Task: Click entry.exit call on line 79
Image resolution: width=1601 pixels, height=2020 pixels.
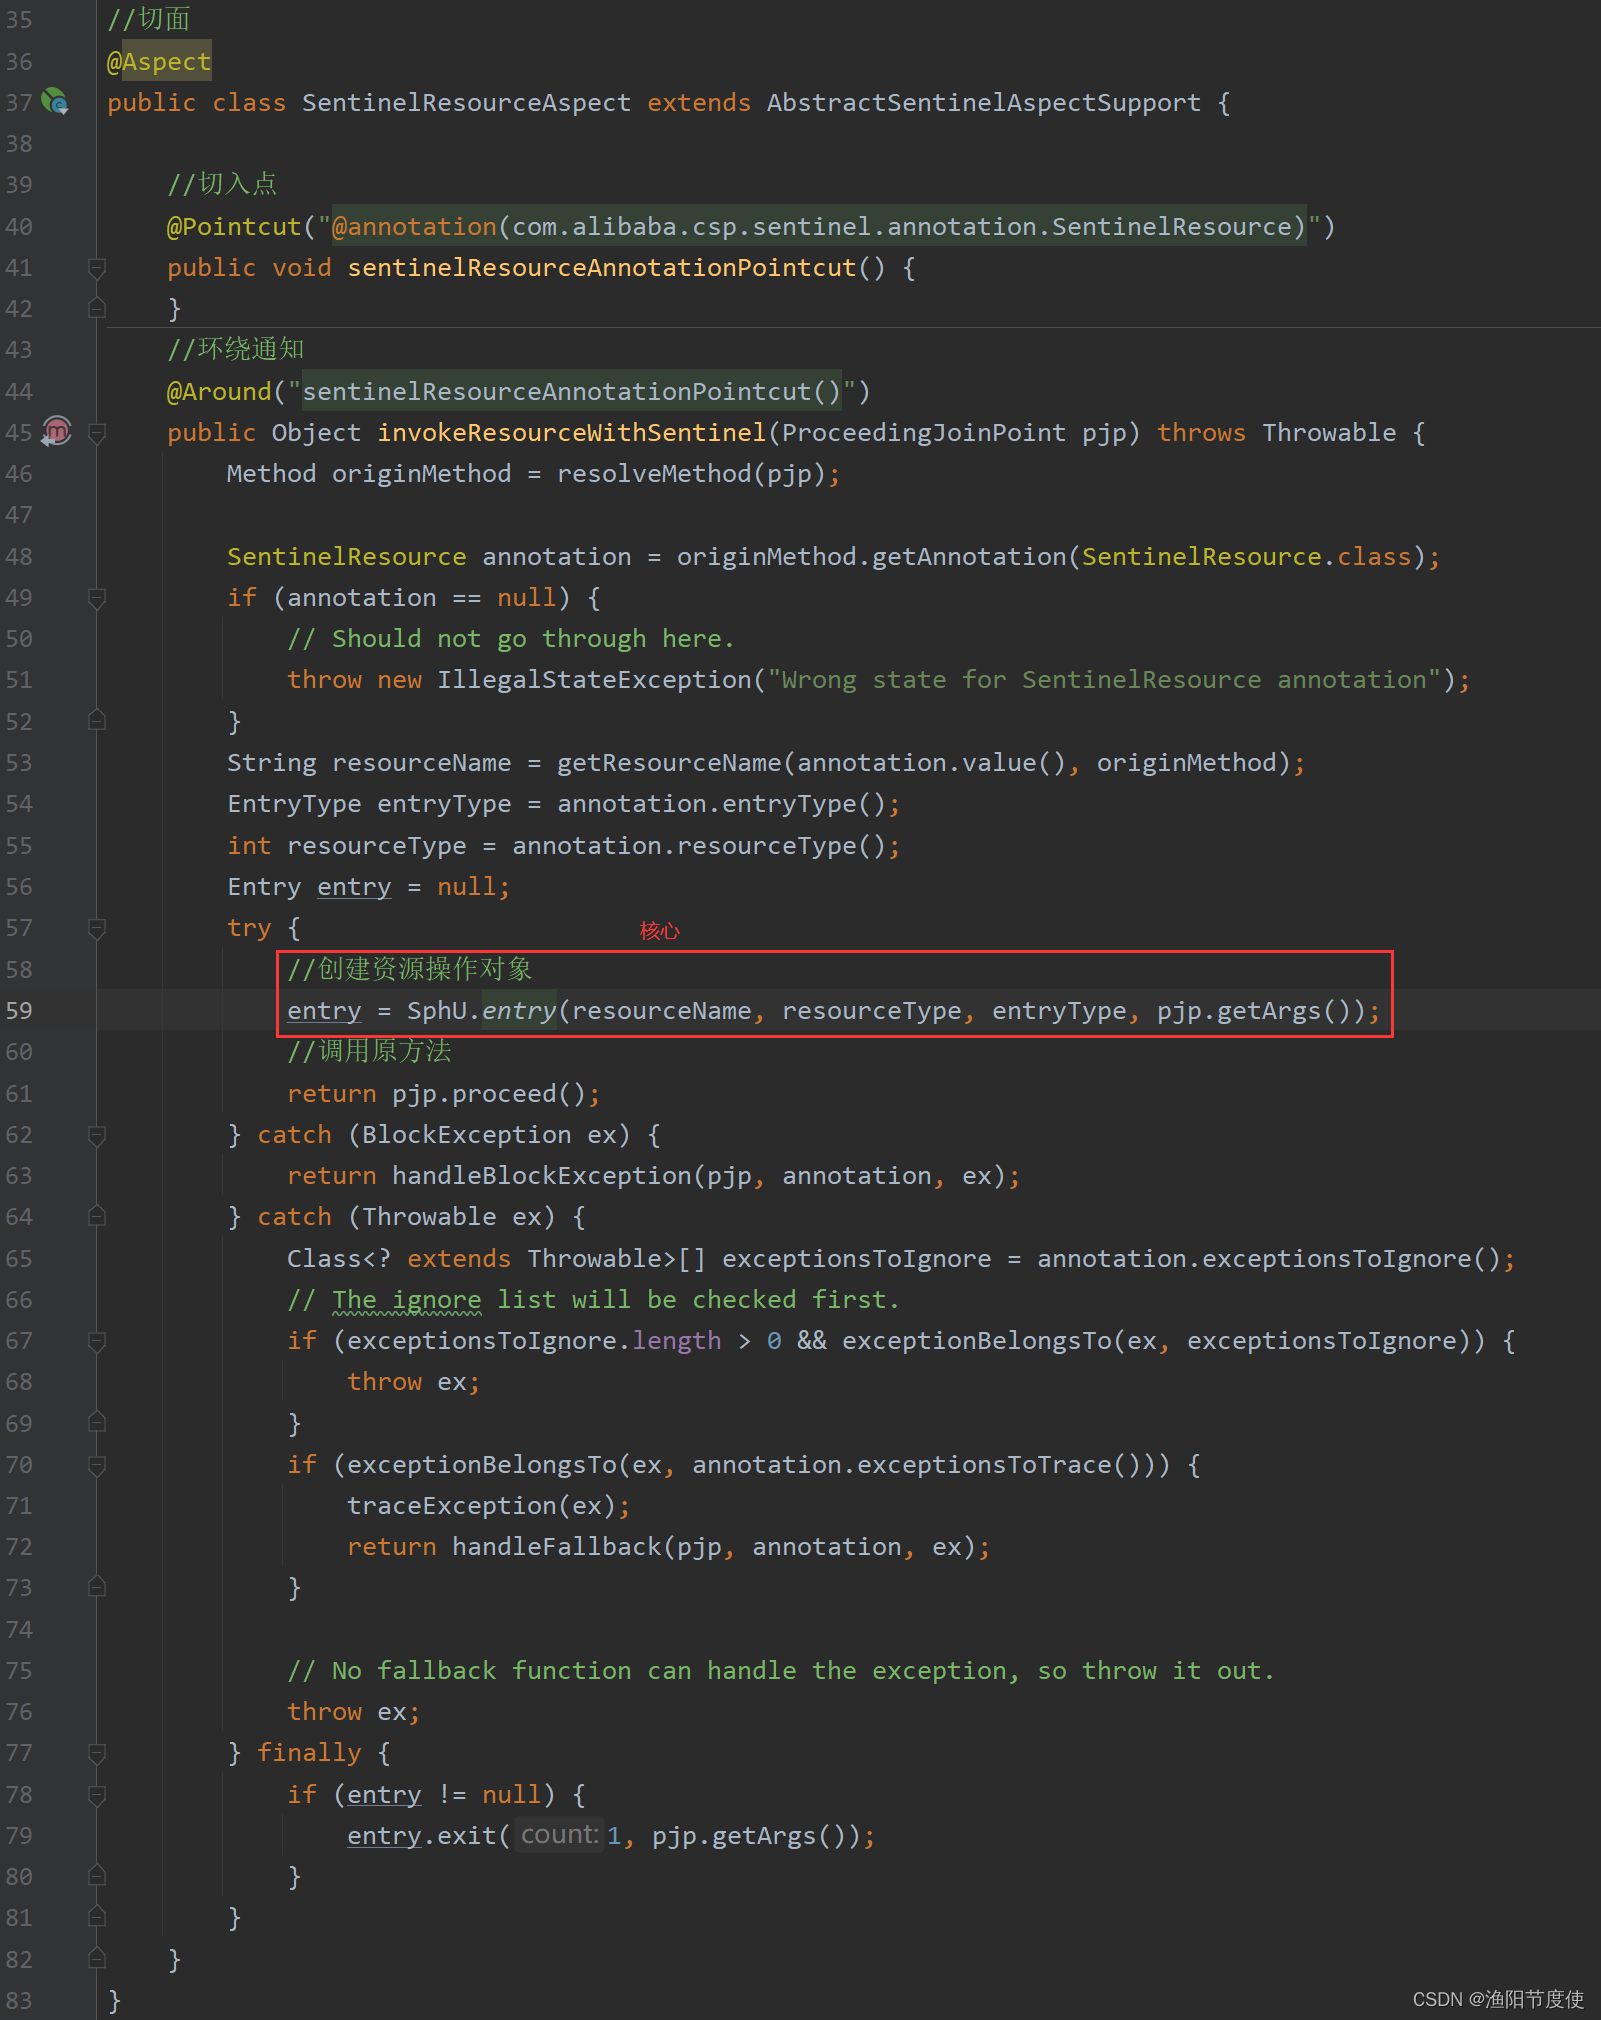Action: tap(421, 1836)
